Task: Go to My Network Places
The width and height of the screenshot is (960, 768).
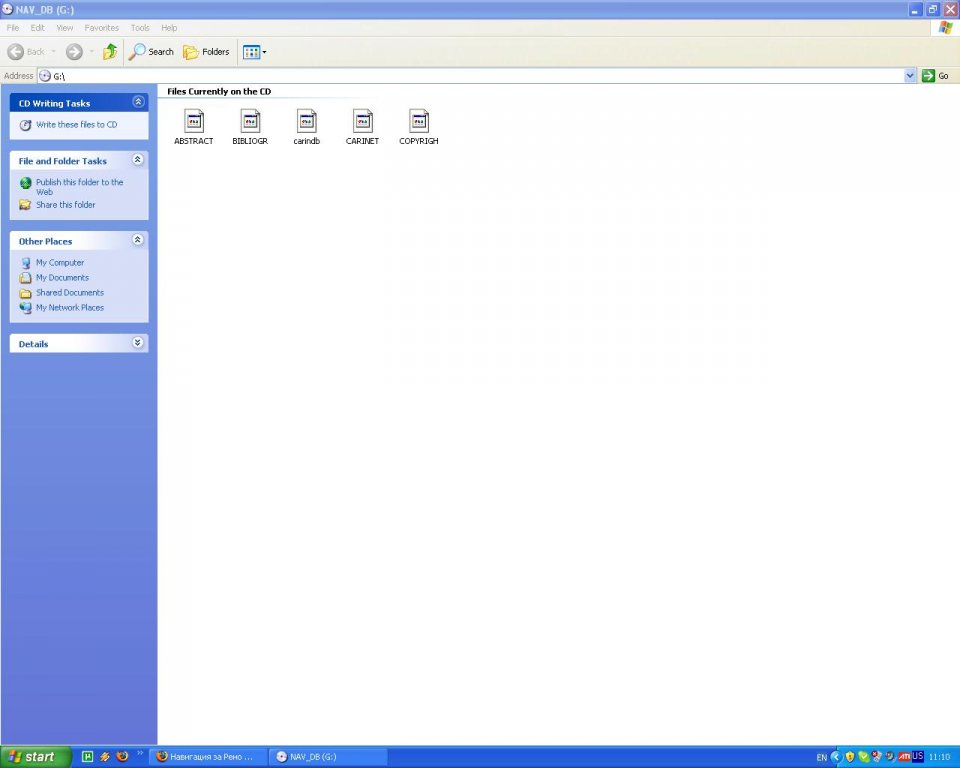Action: pyautogui.click(x=69, y=308)
